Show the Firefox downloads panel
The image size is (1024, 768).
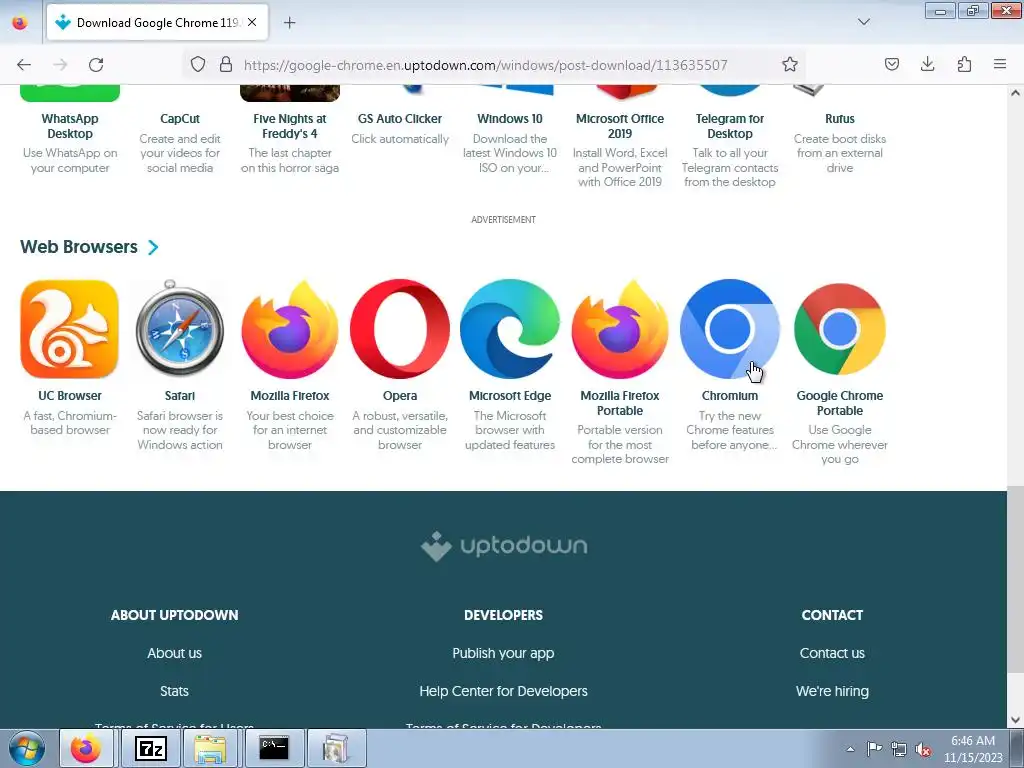(927, 64)
